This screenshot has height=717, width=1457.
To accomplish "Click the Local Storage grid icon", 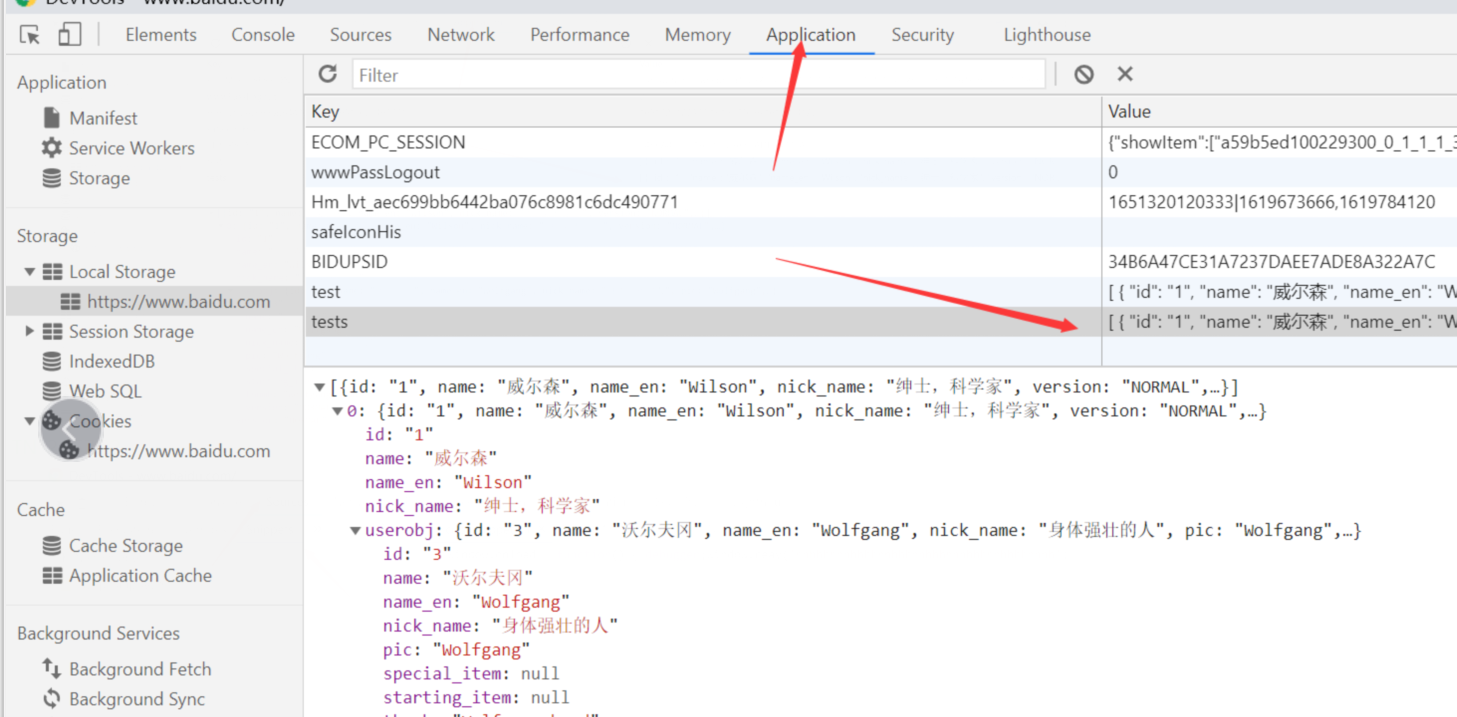I will coord(52,272).
